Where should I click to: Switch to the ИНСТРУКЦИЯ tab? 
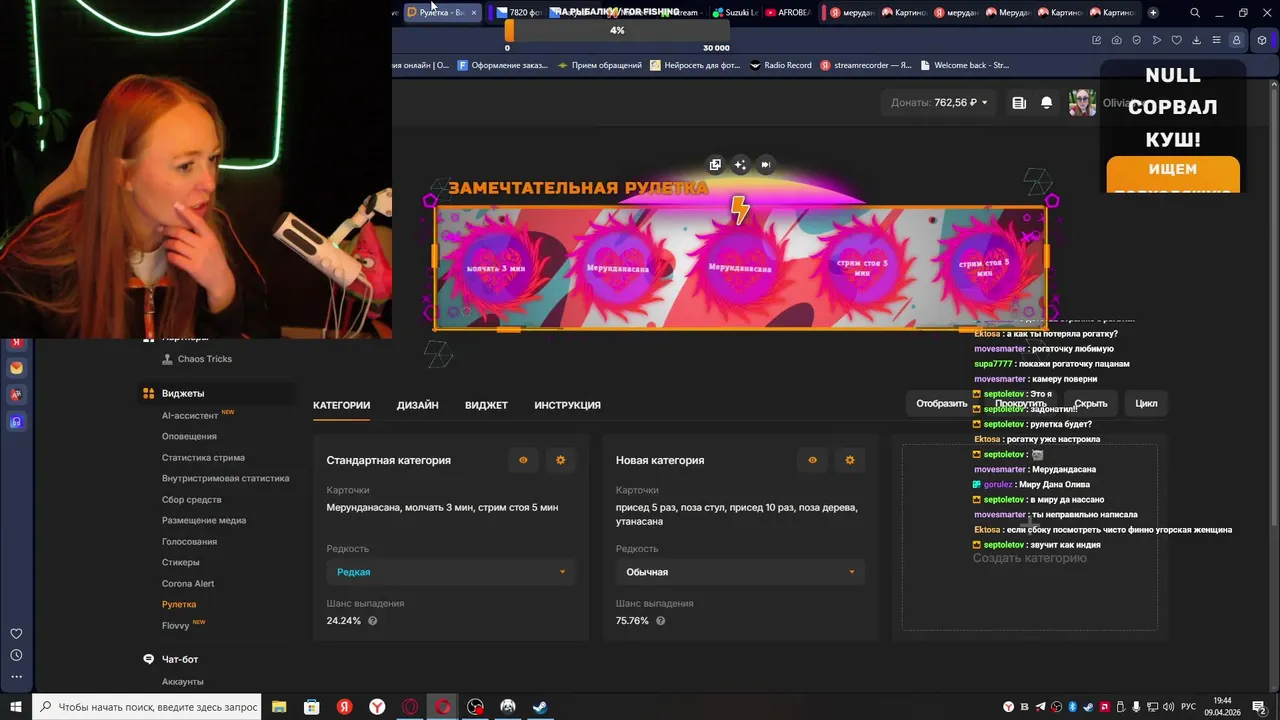567,405
